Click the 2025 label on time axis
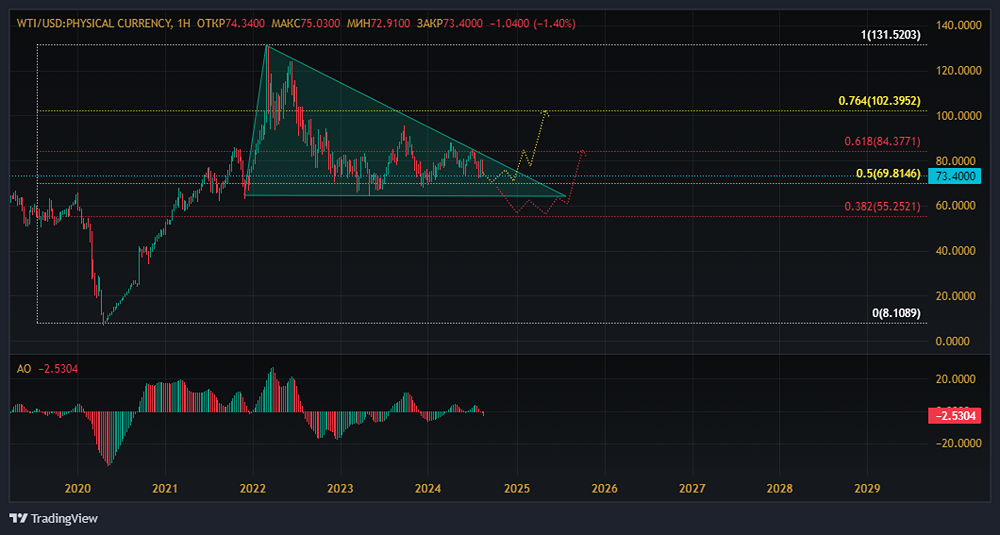 click(x=517, y=489)
